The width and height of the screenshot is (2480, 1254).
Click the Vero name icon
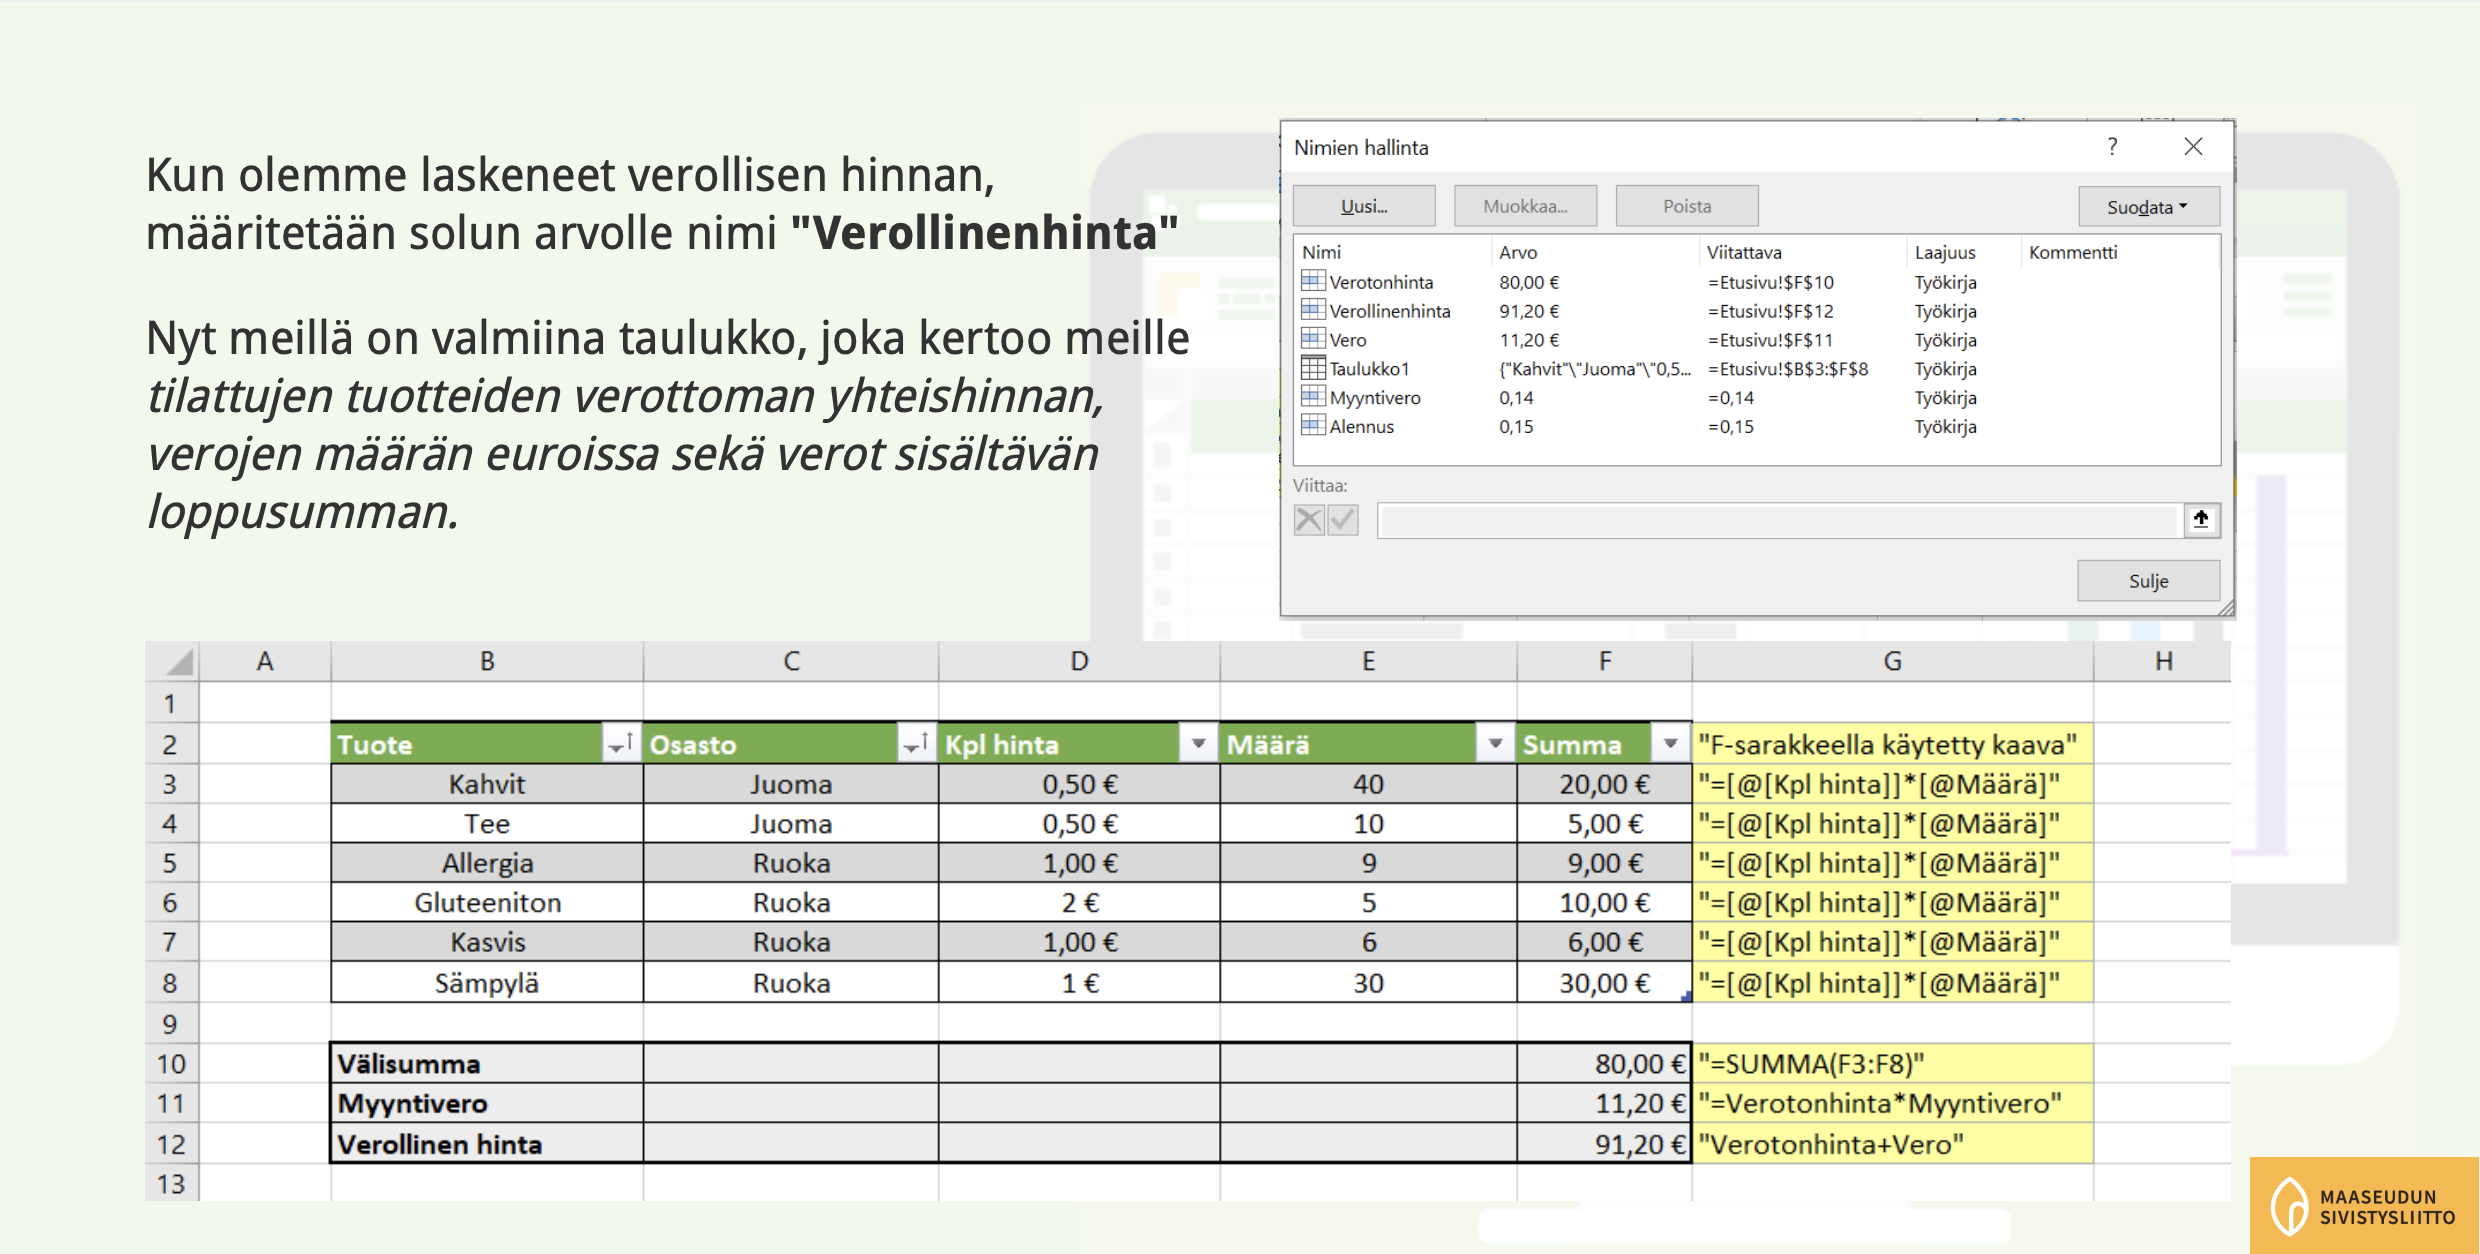pyautogui.click(x=1313, y=339)
